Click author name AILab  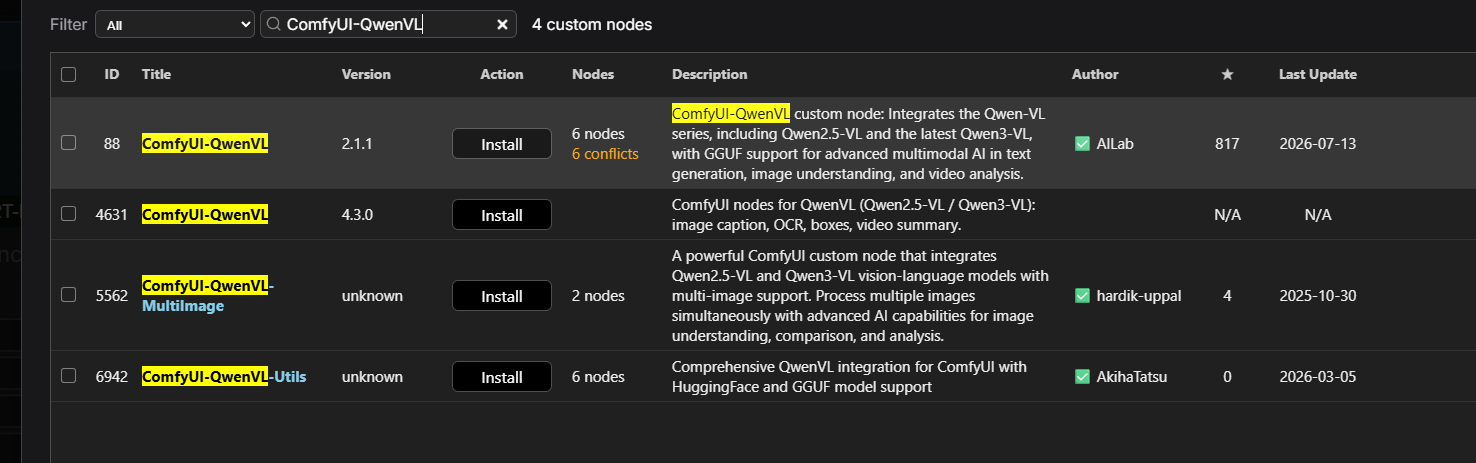pyautogui.click(x=1115, y=144)
